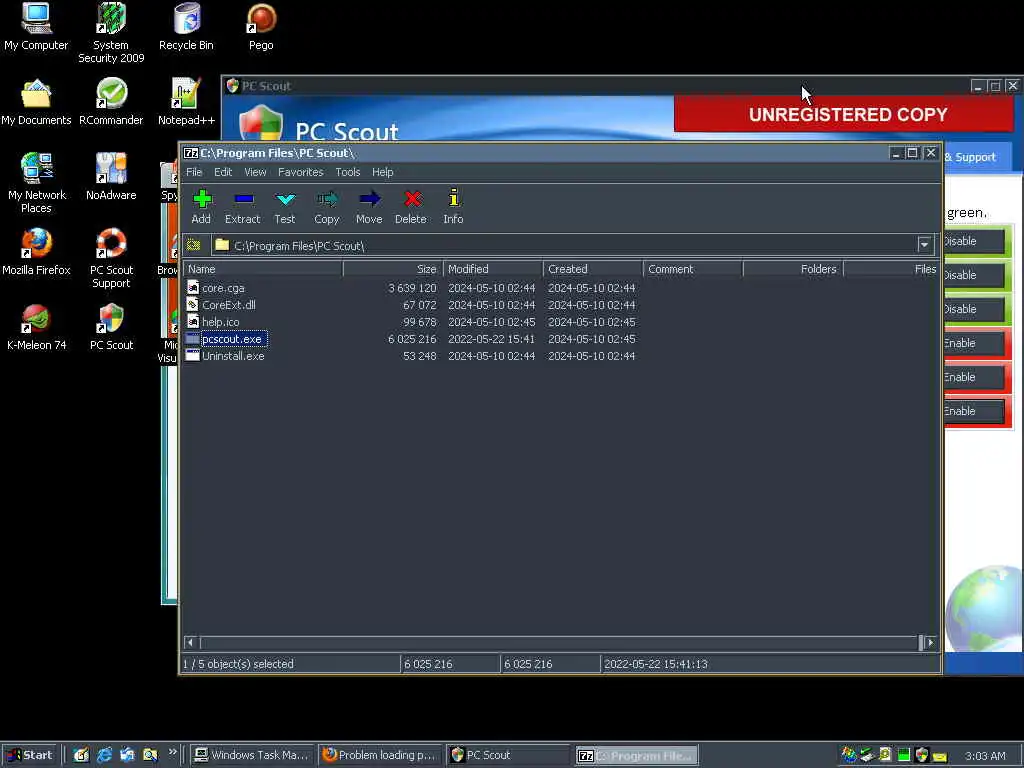The width and height of the screenshot is (1024, 768).
Task: Expand quick launch overflow chevron
Action: coord(172,752)
